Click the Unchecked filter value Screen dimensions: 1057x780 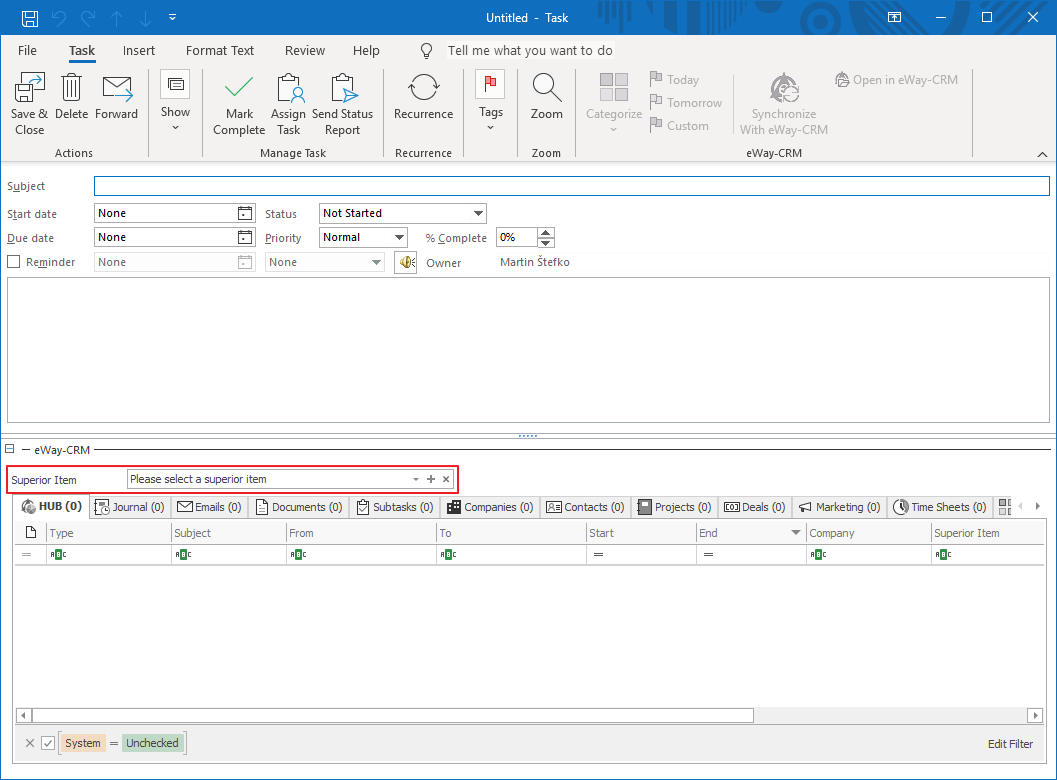coord(152,742)
